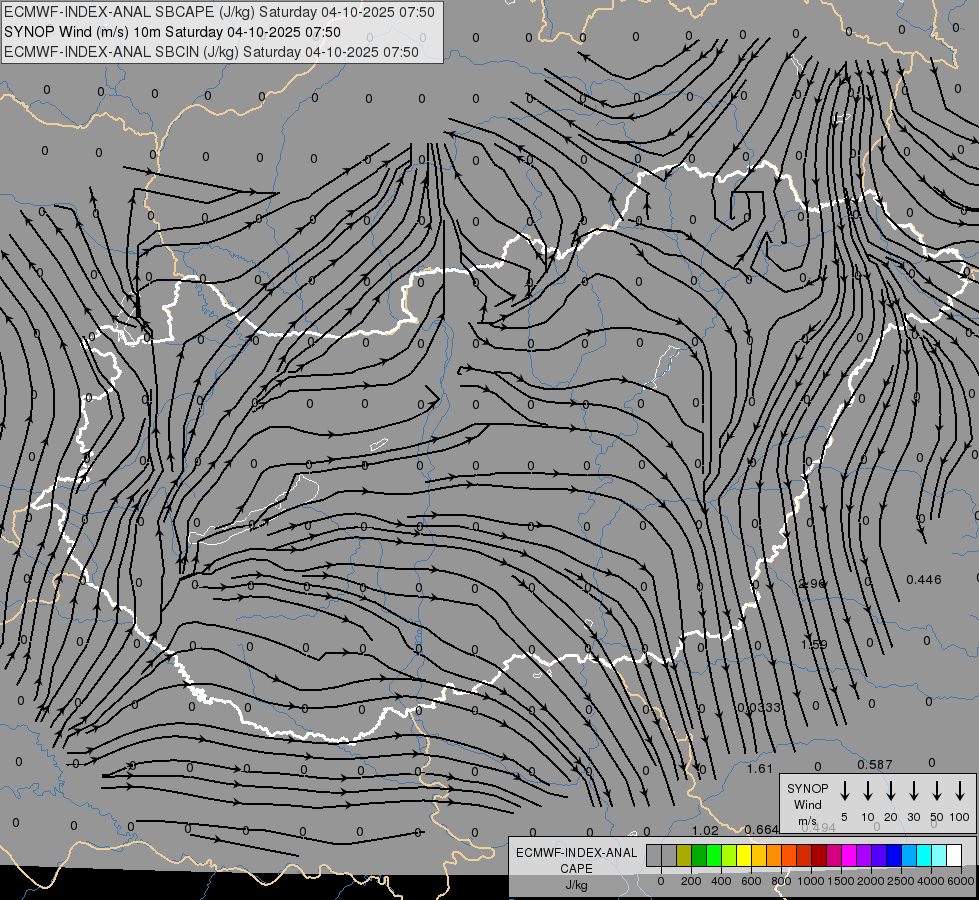Click the 1.02 value on the map

(x=706, y=830)
